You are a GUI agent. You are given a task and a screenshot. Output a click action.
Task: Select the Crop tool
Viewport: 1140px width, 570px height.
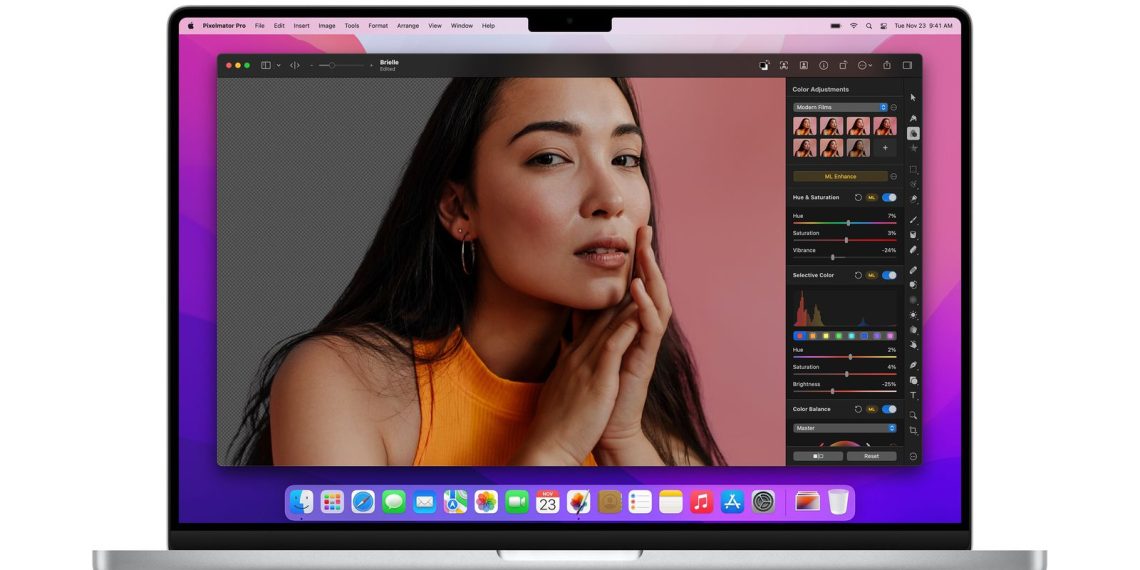[x=913, y=430]
